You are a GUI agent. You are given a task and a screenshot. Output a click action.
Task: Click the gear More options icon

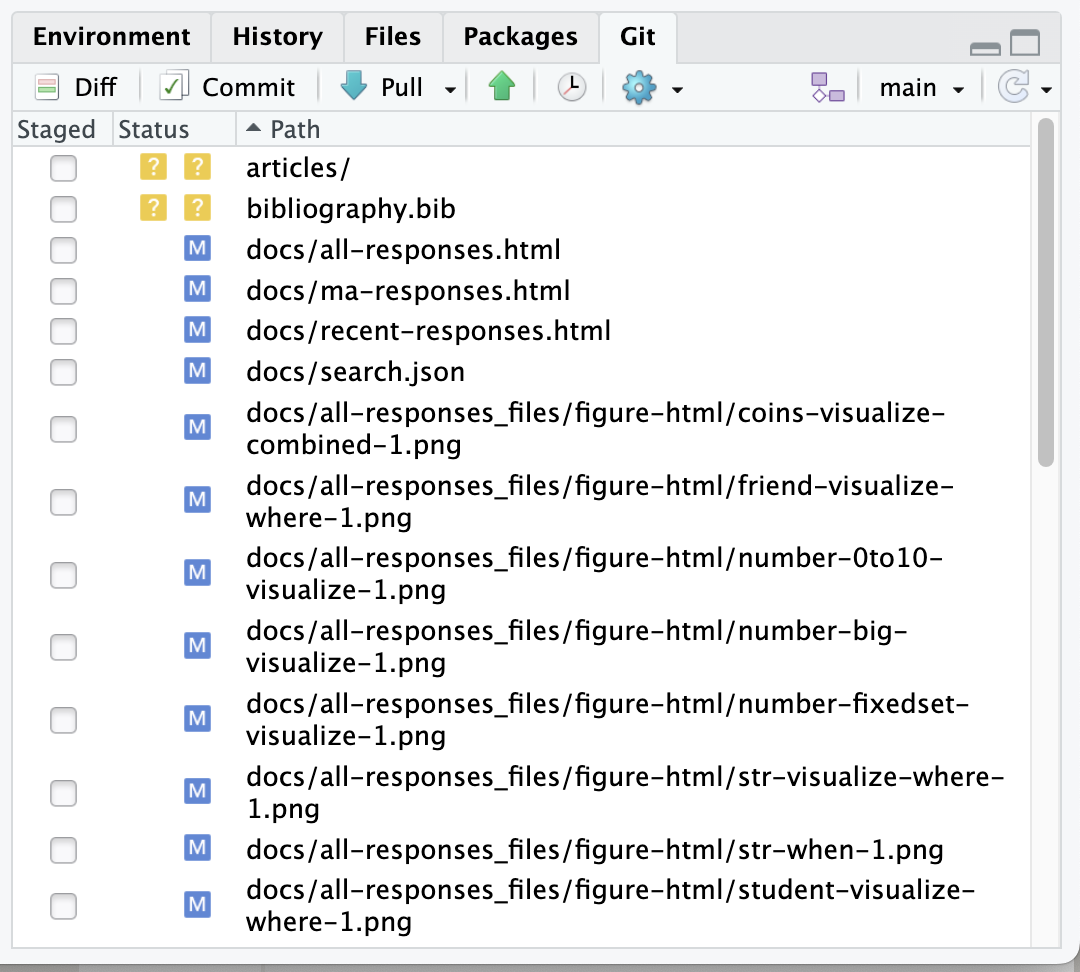point(638,88)
